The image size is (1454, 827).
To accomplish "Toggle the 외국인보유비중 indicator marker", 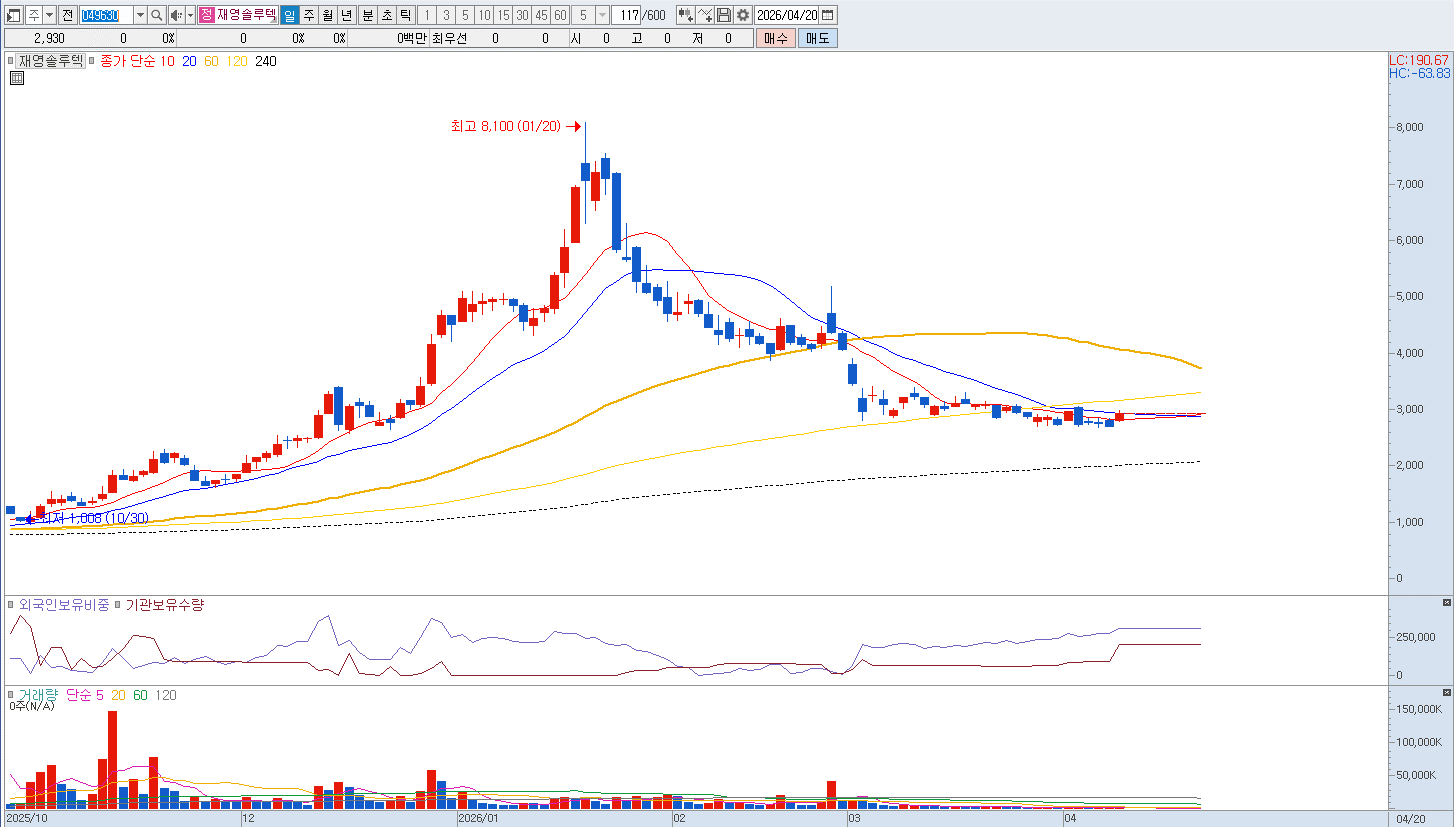I will pos(12,605).
